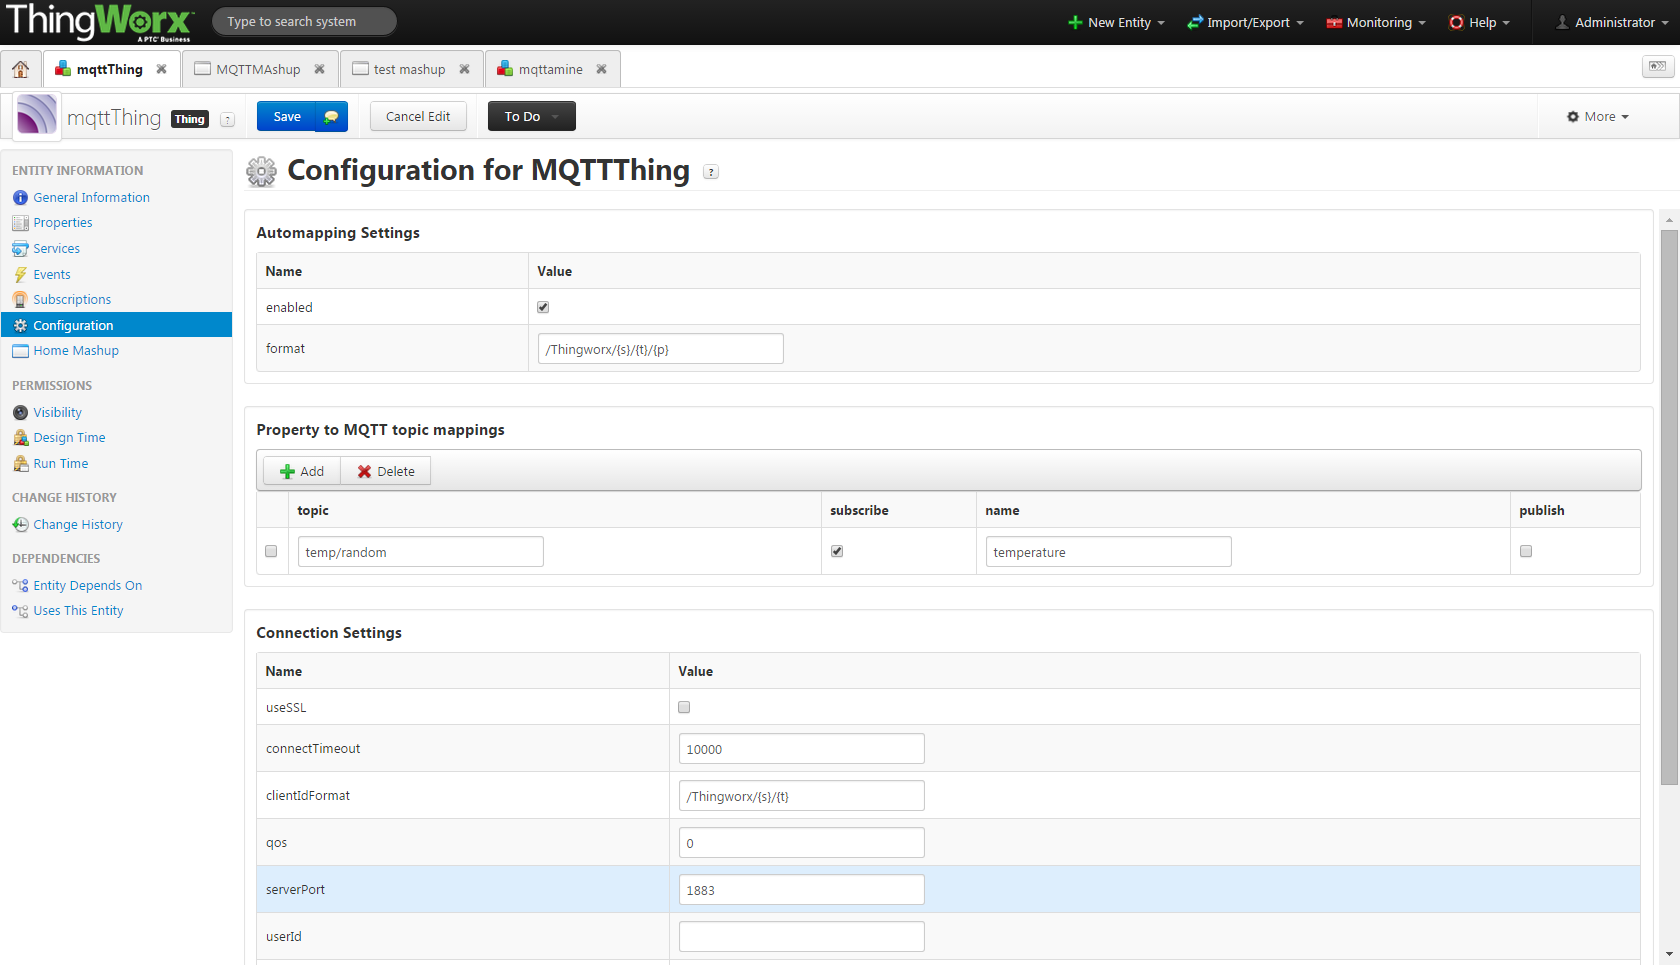The image size is (1680, 965).
Task: Click the Configuration gear icon in sidebar
Action: coord(20,326)
